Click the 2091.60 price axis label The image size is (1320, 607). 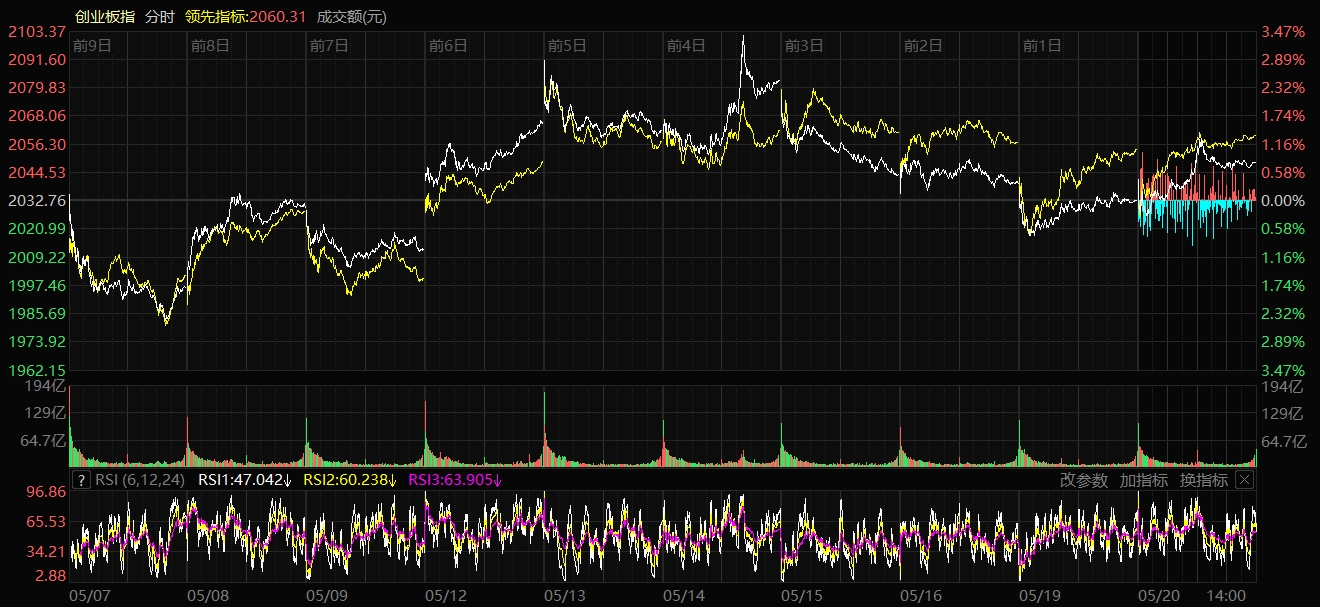[36, 60]
